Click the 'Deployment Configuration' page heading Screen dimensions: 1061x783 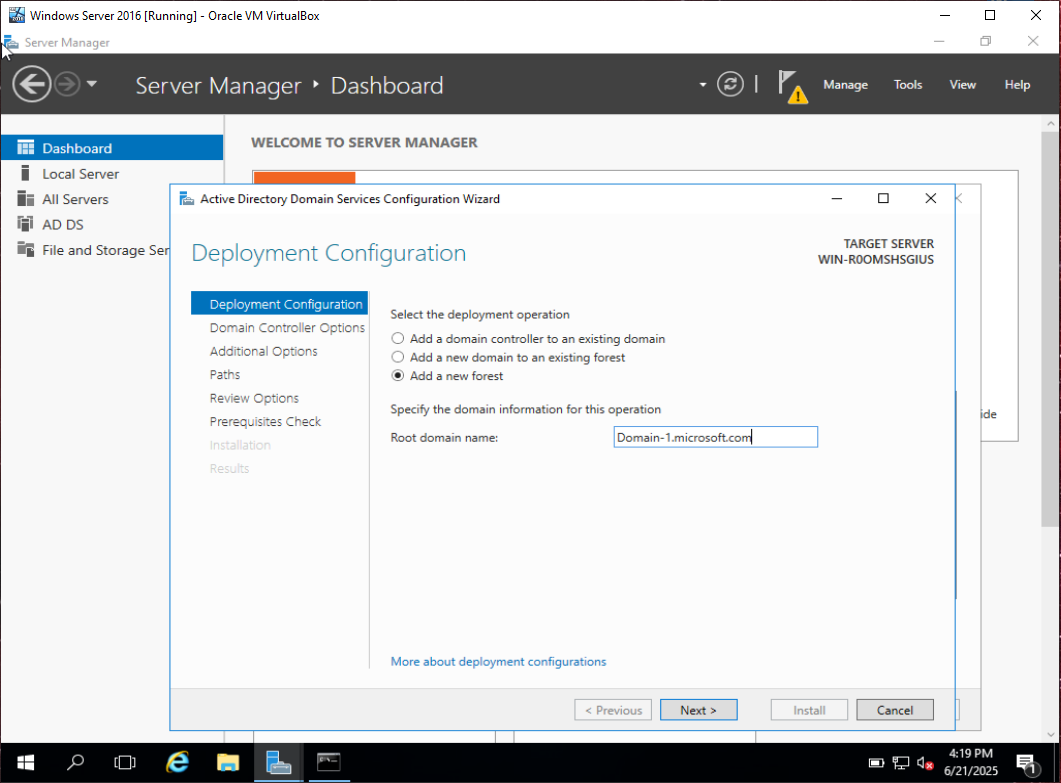tap(329, 253)
